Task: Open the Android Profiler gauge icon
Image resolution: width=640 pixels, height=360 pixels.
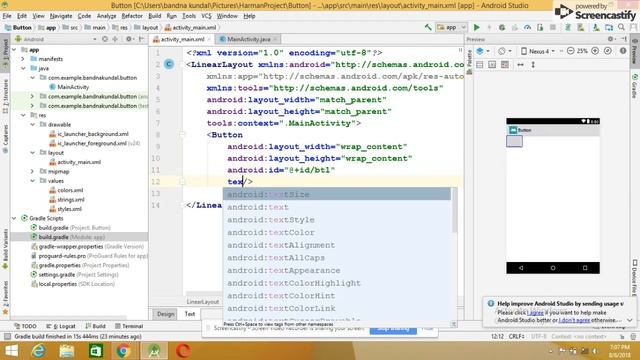Action: (x=527, y=27)
